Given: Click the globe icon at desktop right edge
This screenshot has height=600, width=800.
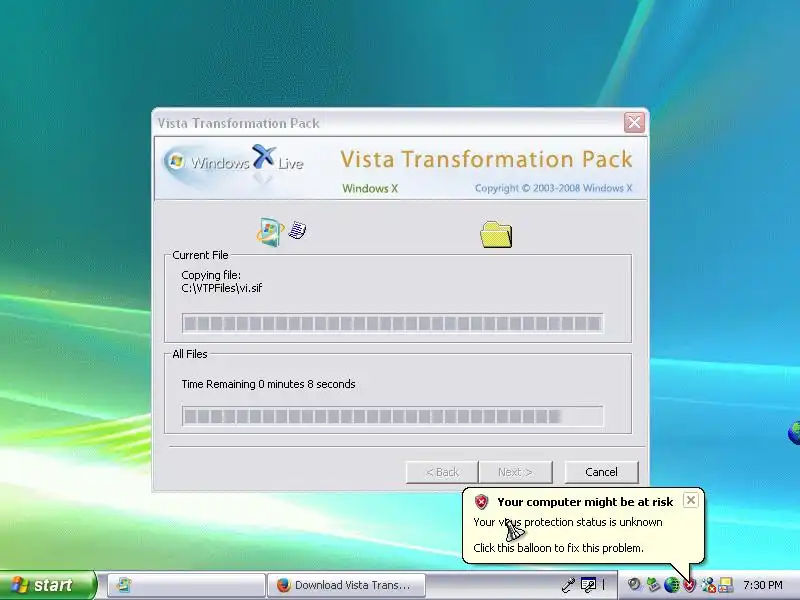Looking at the screenshot, I should pyautogui.click(x=794, y=433).
